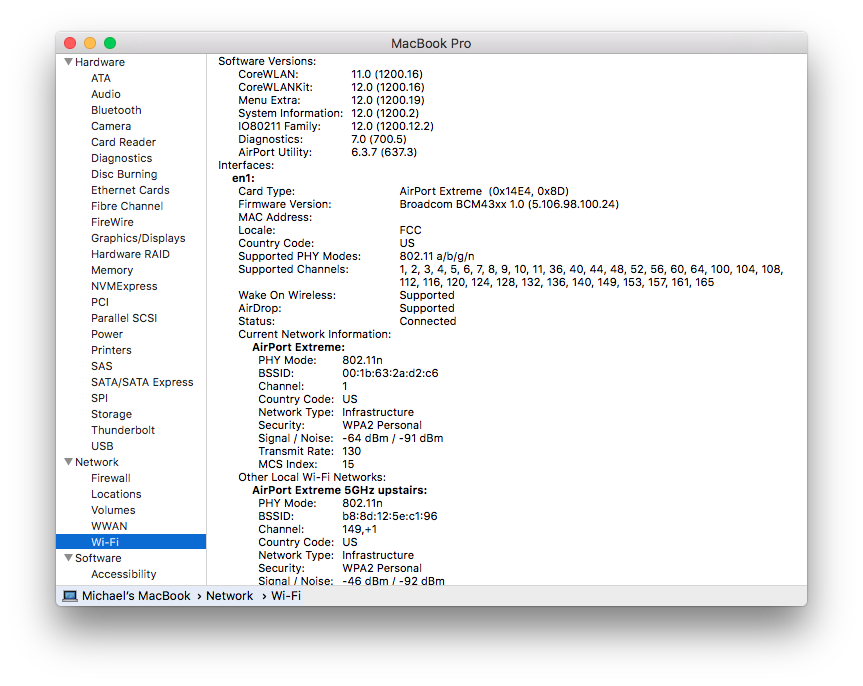Click AirPort Utility version 6.3.7 (637.3)

tap(384, 152)
